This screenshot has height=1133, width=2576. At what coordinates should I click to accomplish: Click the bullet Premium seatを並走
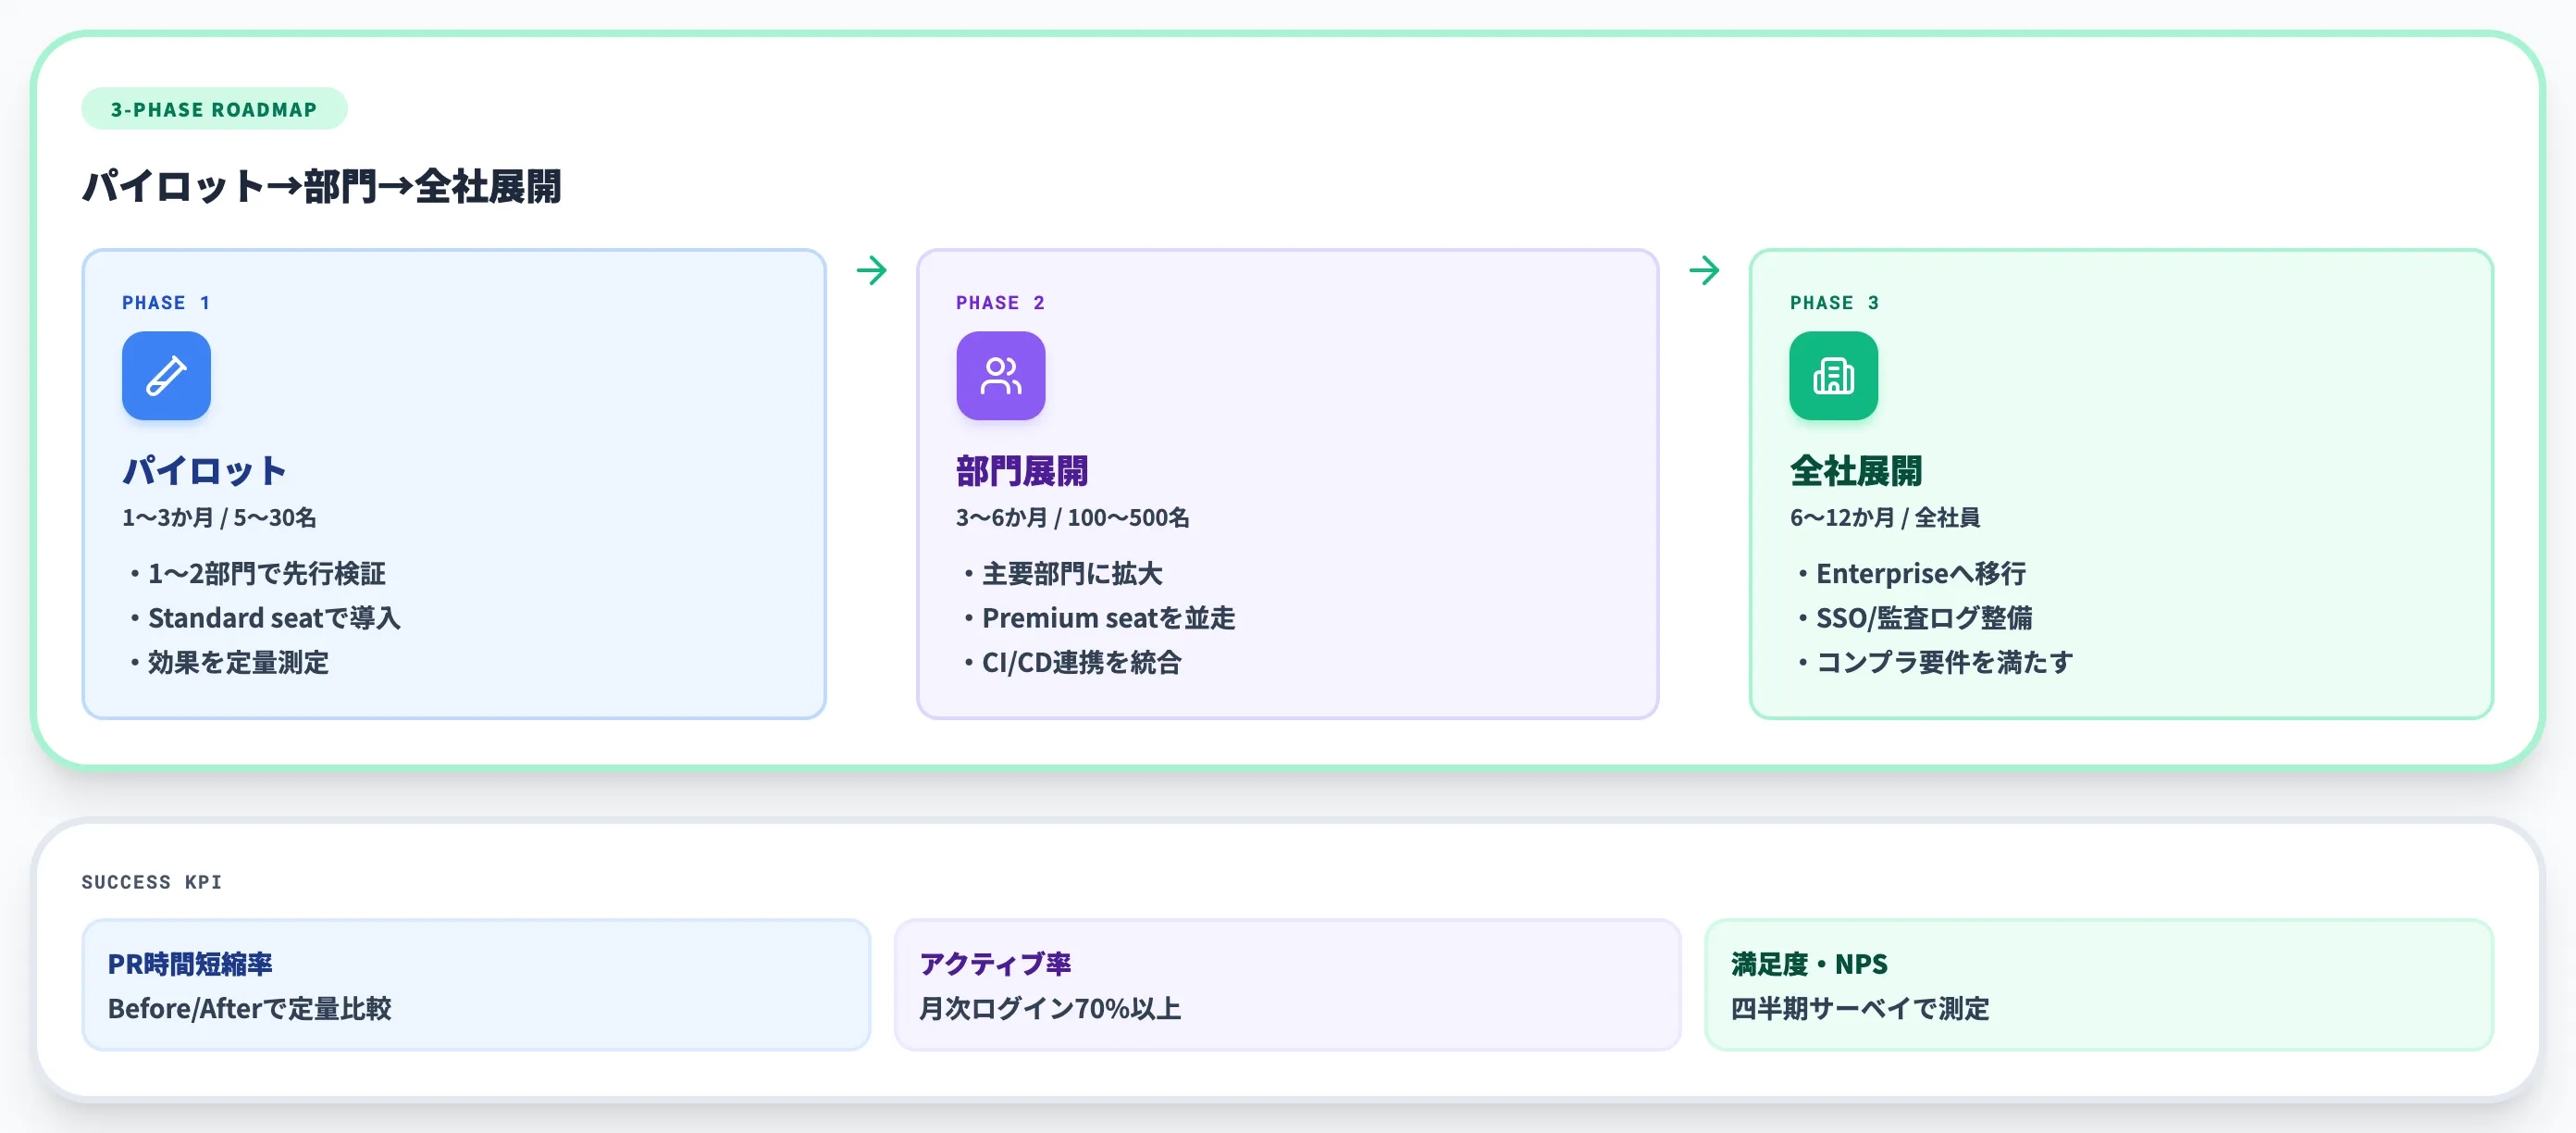pyautogui.click(x=1100, y=618)
